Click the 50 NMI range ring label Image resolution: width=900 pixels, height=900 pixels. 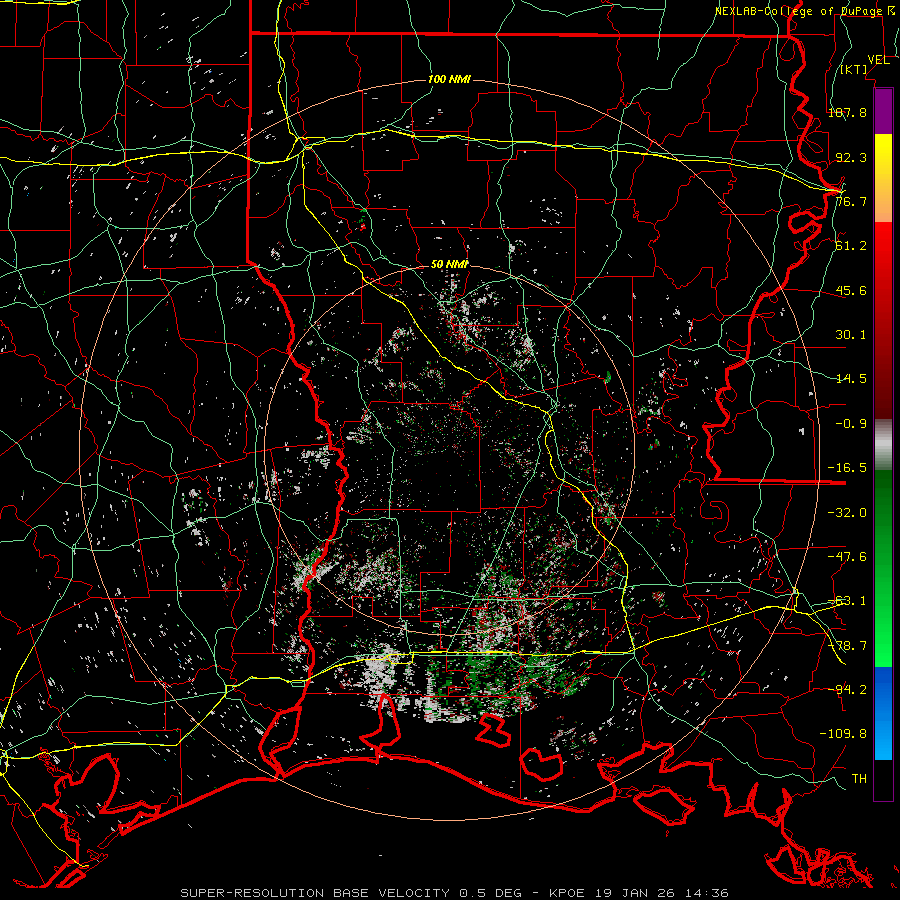(449, 265)
